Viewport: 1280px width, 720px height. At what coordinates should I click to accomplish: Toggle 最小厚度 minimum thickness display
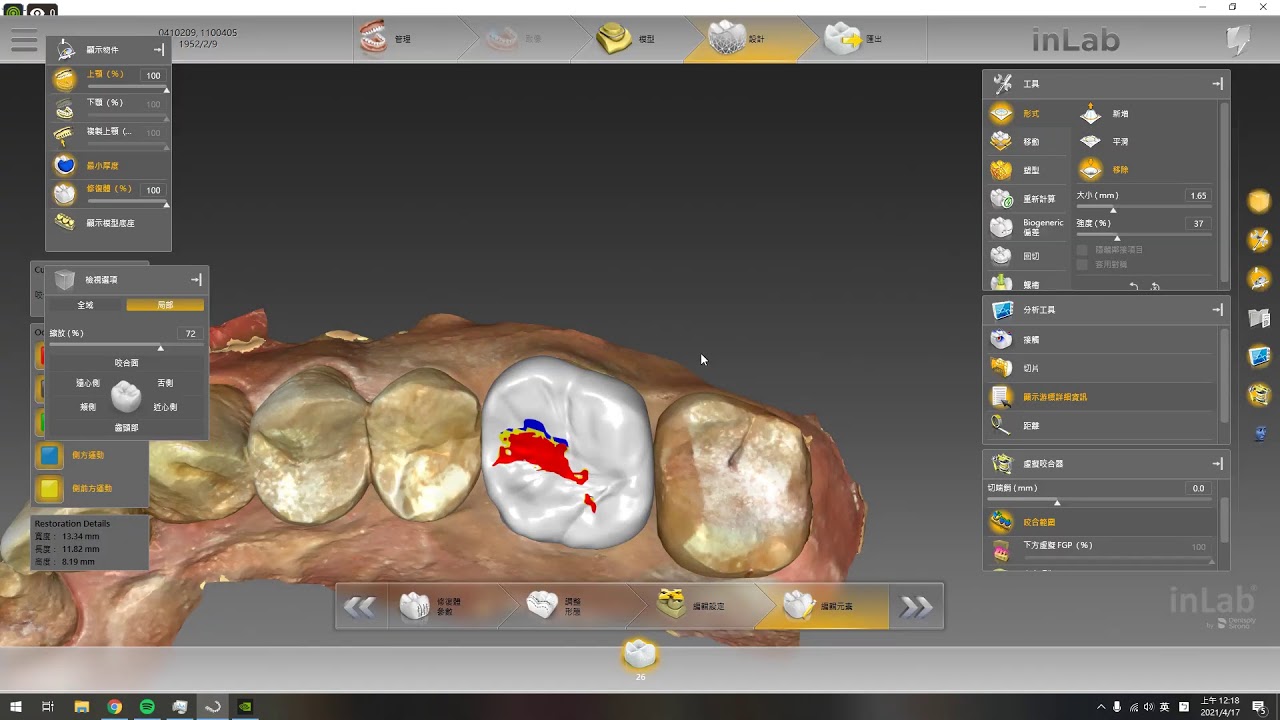click(x=64, y=164)
